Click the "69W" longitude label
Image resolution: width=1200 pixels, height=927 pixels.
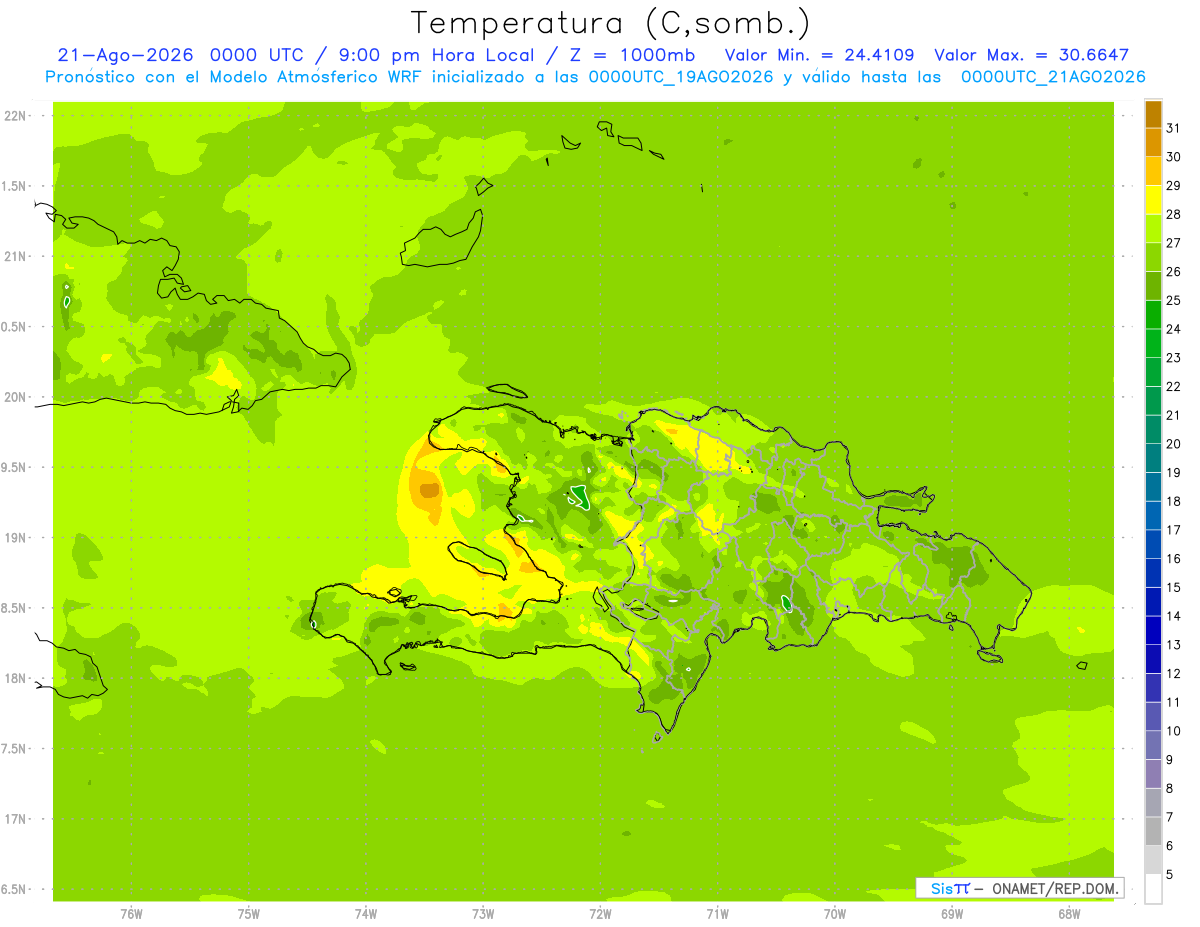tap(952, 914)
